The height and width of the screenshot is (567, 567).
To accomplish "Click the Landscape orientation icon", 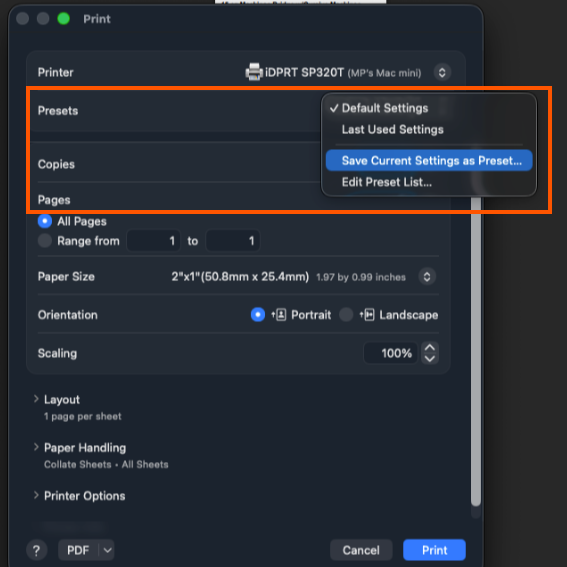I will (x=367, y=315).
